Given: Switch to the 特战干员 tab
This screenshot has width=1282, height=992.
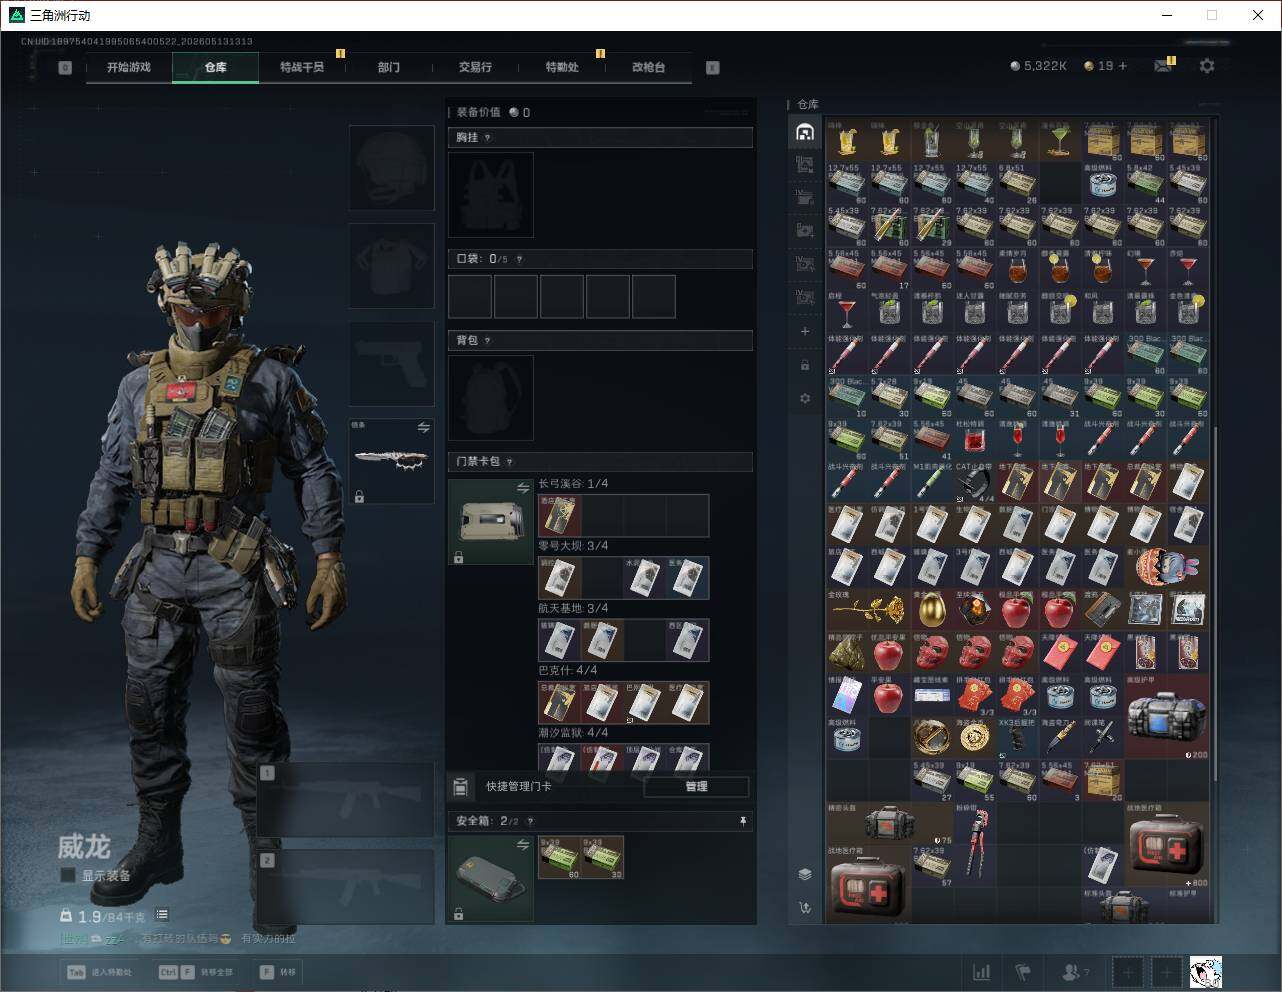Looking at the screenshot, I should 302,67.
